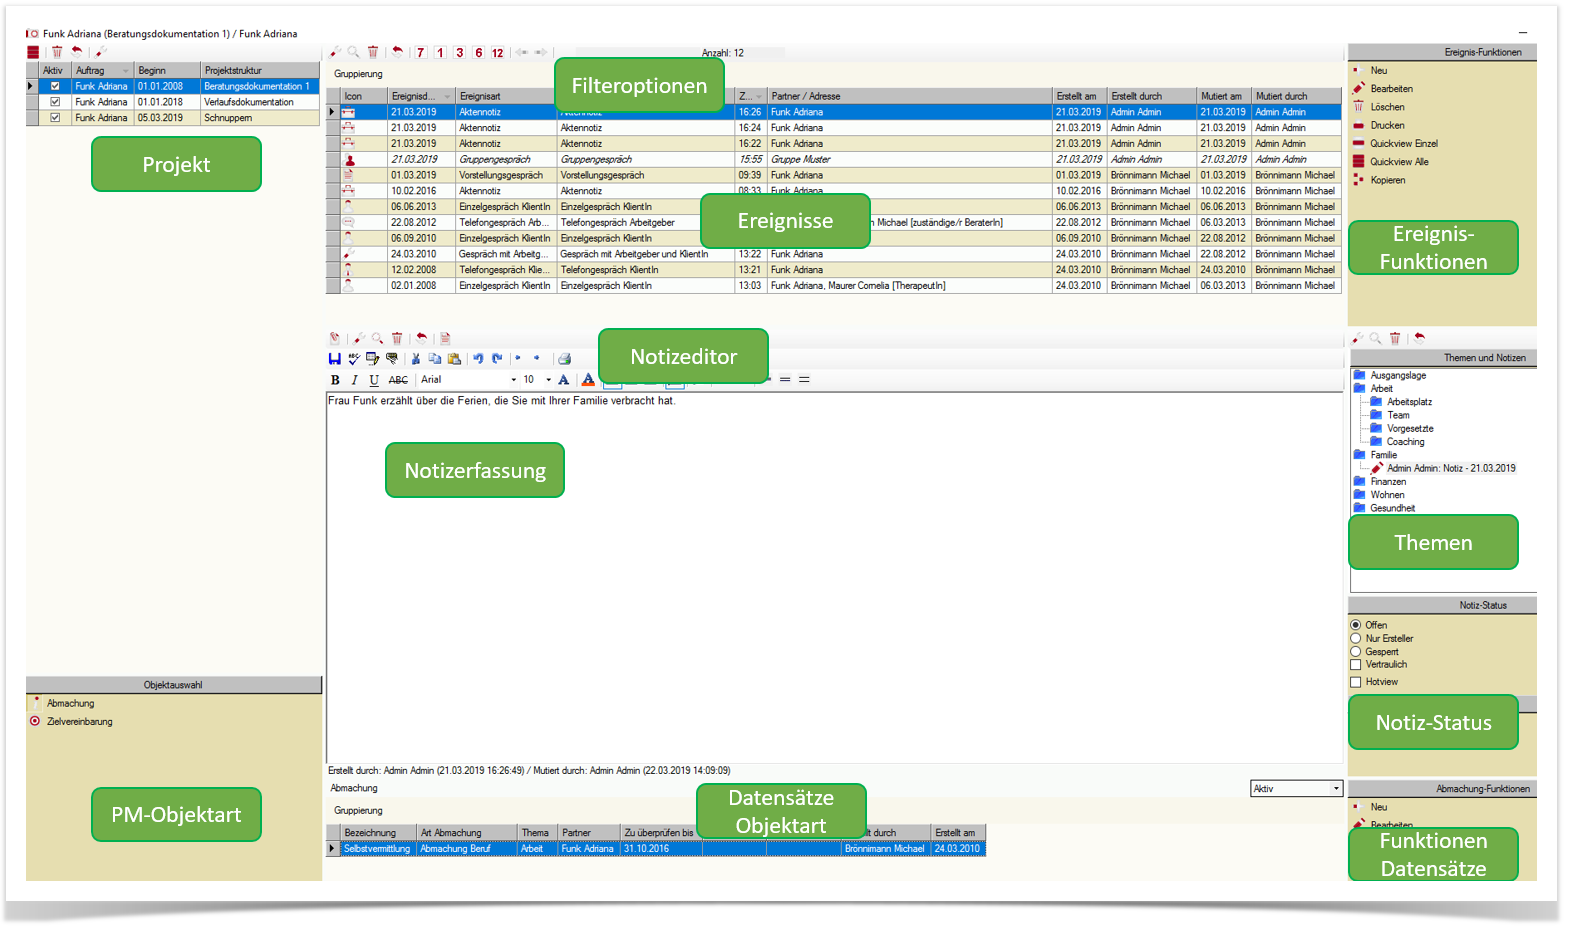This screenshot has width=1571, height=930.
Task: Select the Gesperrt note status
Action: (1356, 651)
